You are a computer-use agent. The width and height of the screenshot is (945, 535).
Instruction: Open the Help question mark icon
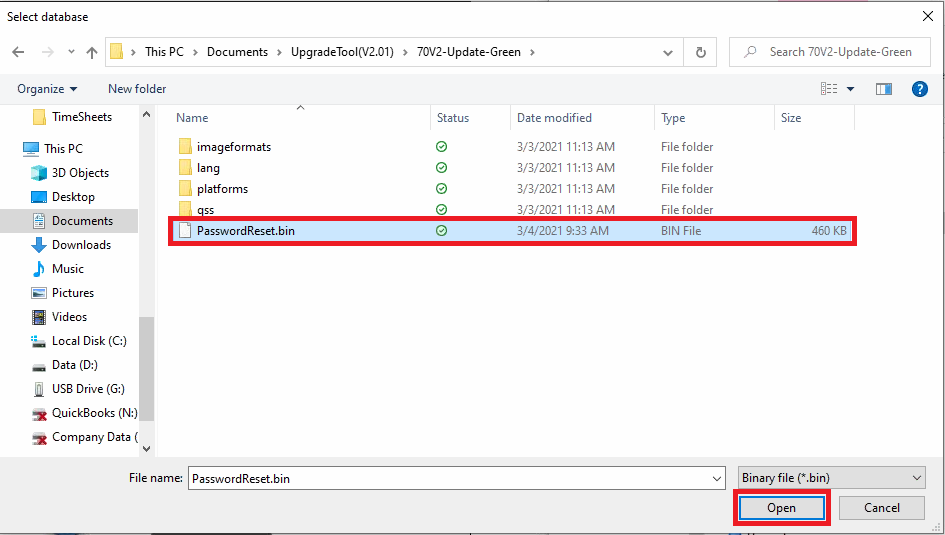point(919,89)
